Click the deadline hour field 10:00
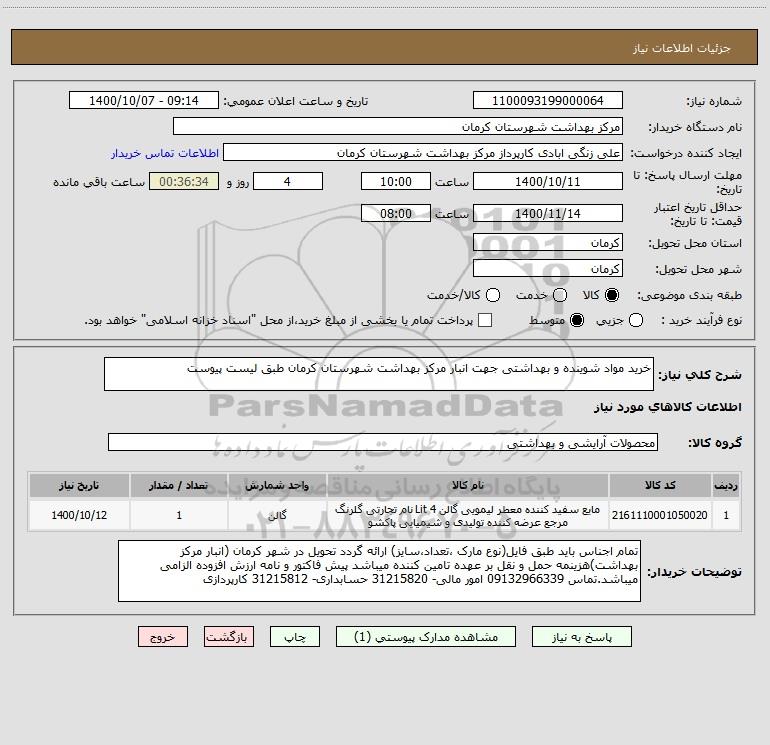This screenshot has width=770, height=745. click(x=396, y=182)
